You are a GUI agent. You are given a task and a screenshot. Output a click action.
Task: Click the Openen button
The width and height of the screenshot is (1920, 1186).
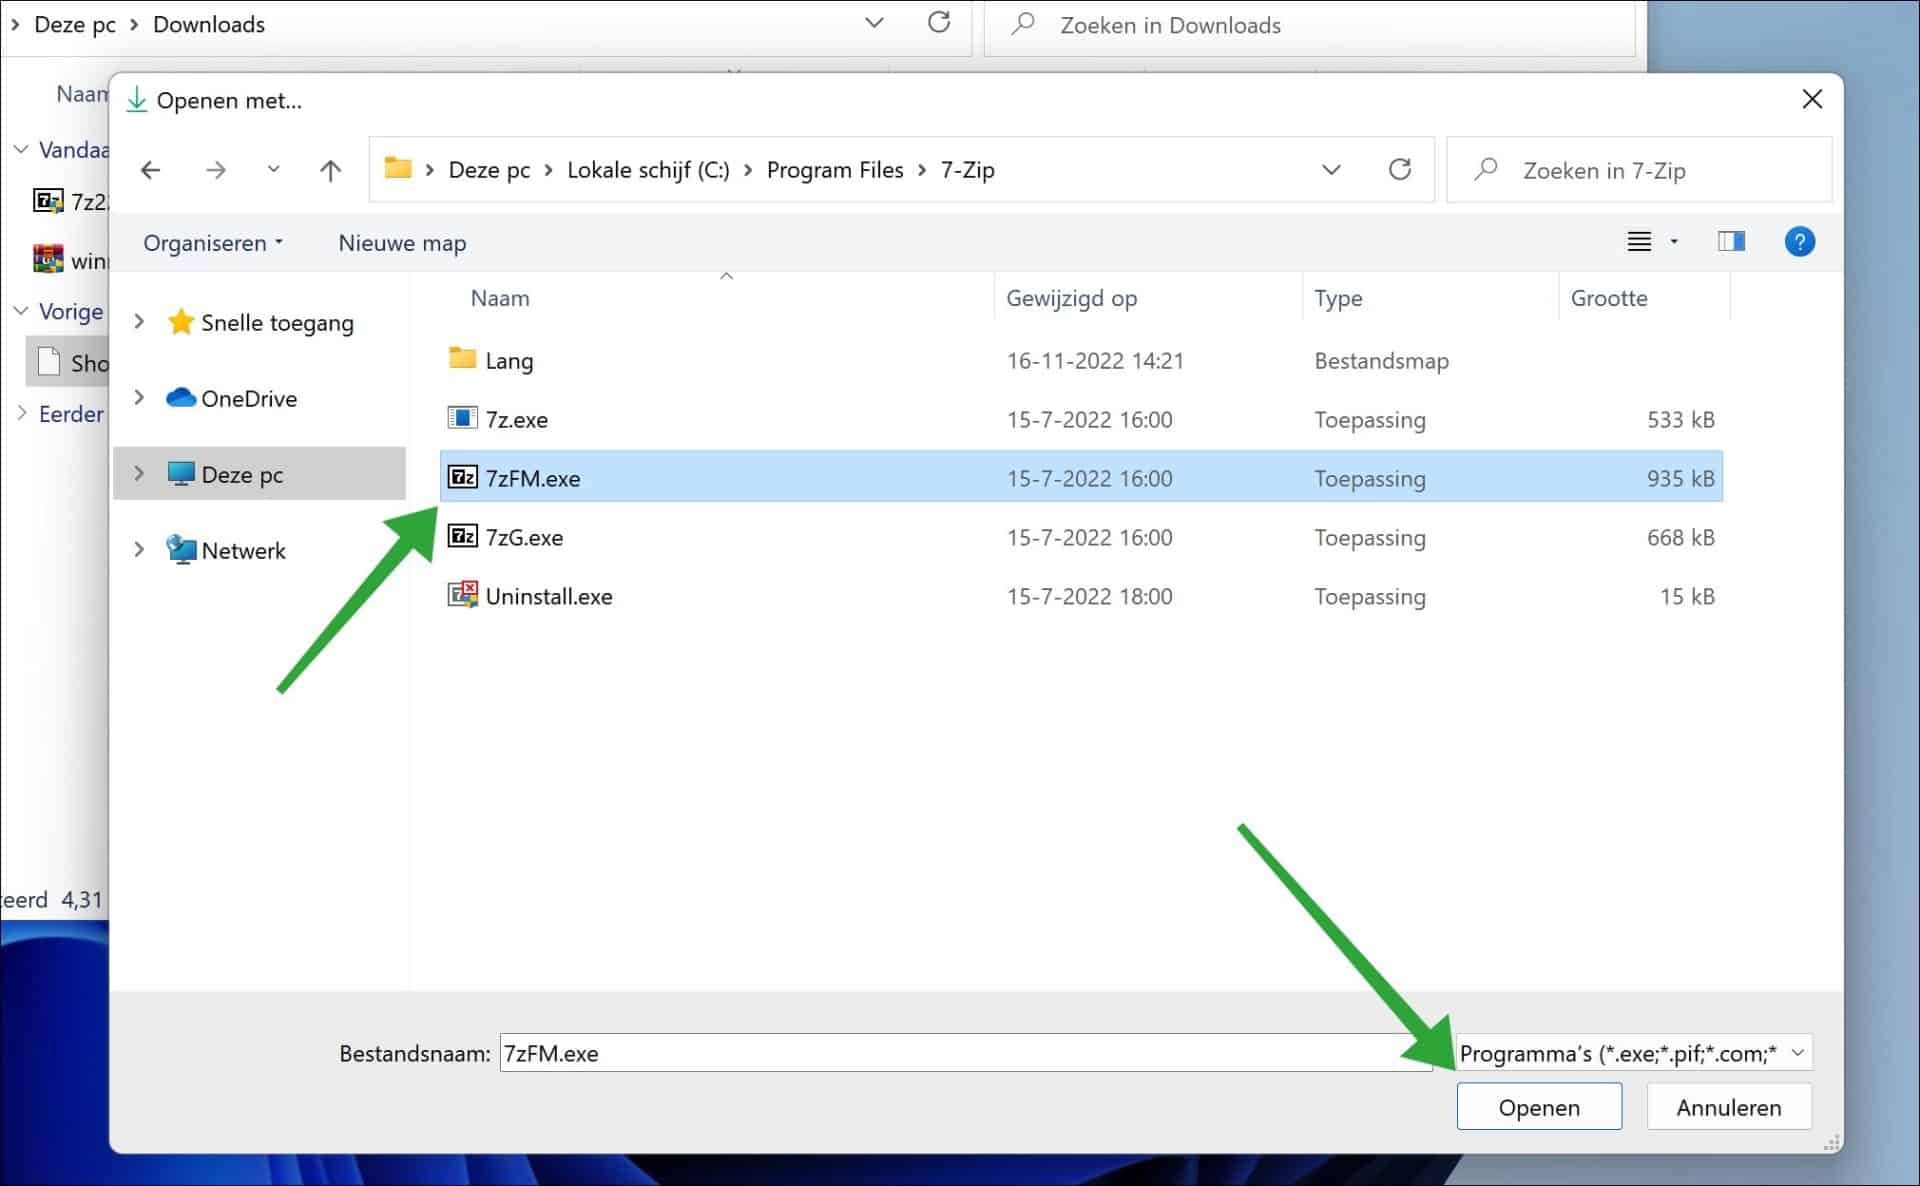(1539, 1106)
